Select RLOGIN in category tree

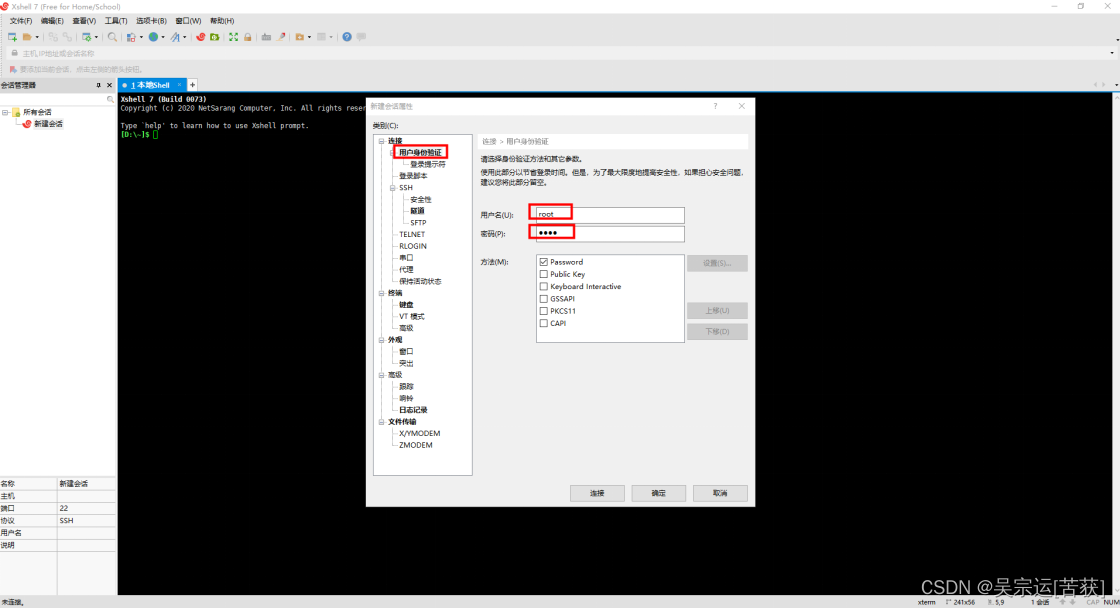click(413, 246)
